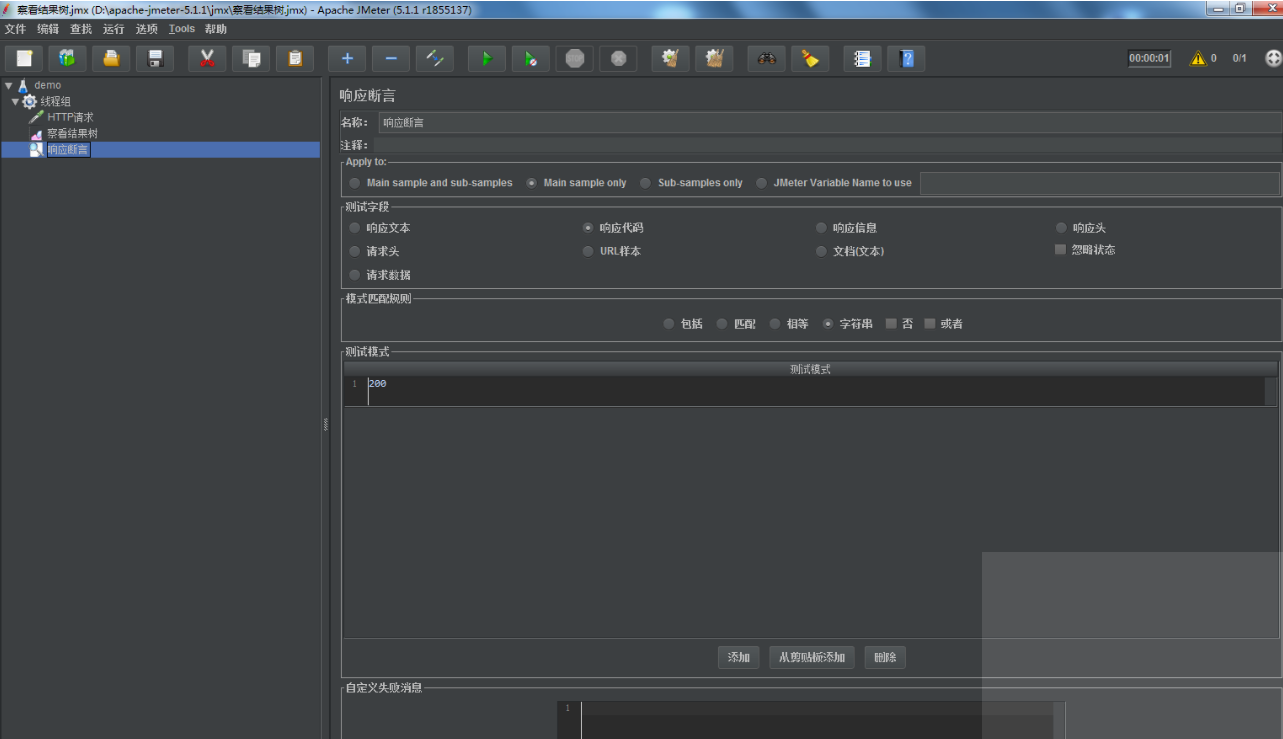Screen dimensions: 1283x739
Task: Clear current results with broom icon
Action: pyautogui.click(x=671, y=58)
